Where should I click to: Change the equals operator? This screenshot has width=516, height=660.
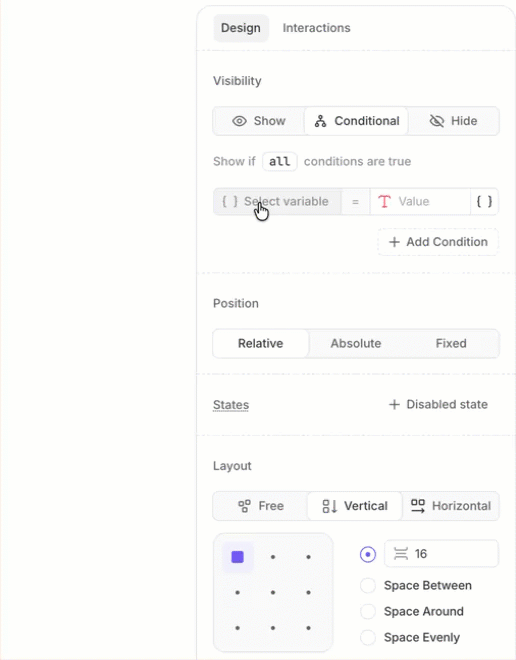click(x=355, y=202)
